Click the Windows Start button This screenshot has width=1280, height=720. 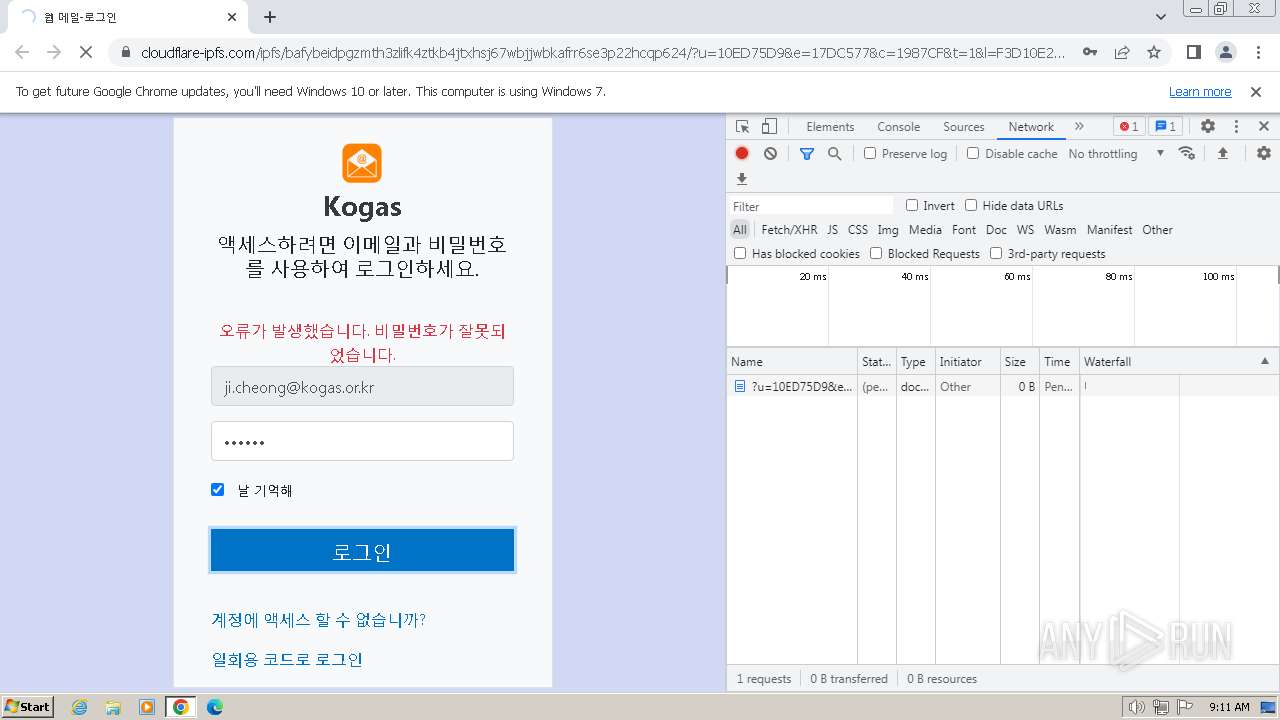click(28, 707)
